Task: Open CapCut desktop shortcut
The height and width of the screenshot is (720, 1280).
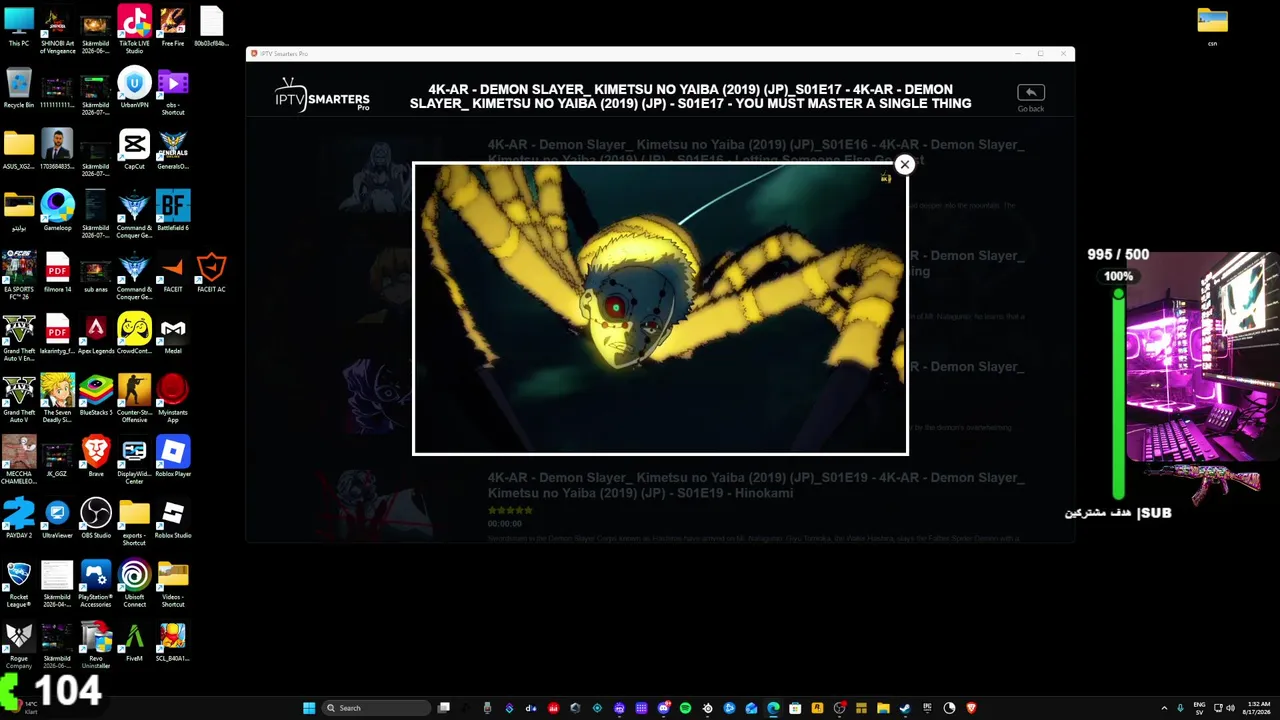Action: click(134, 149)
